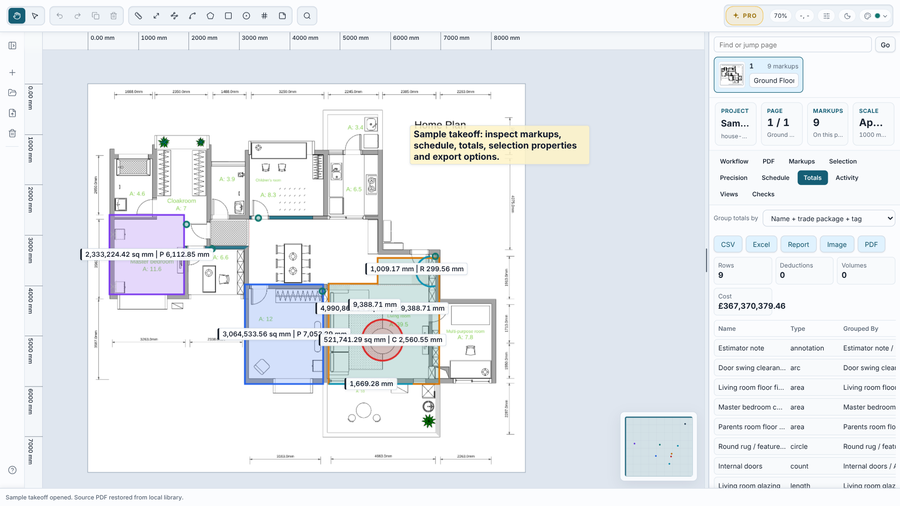
Task: Click the PDF export button
Action: click(871, 244)
